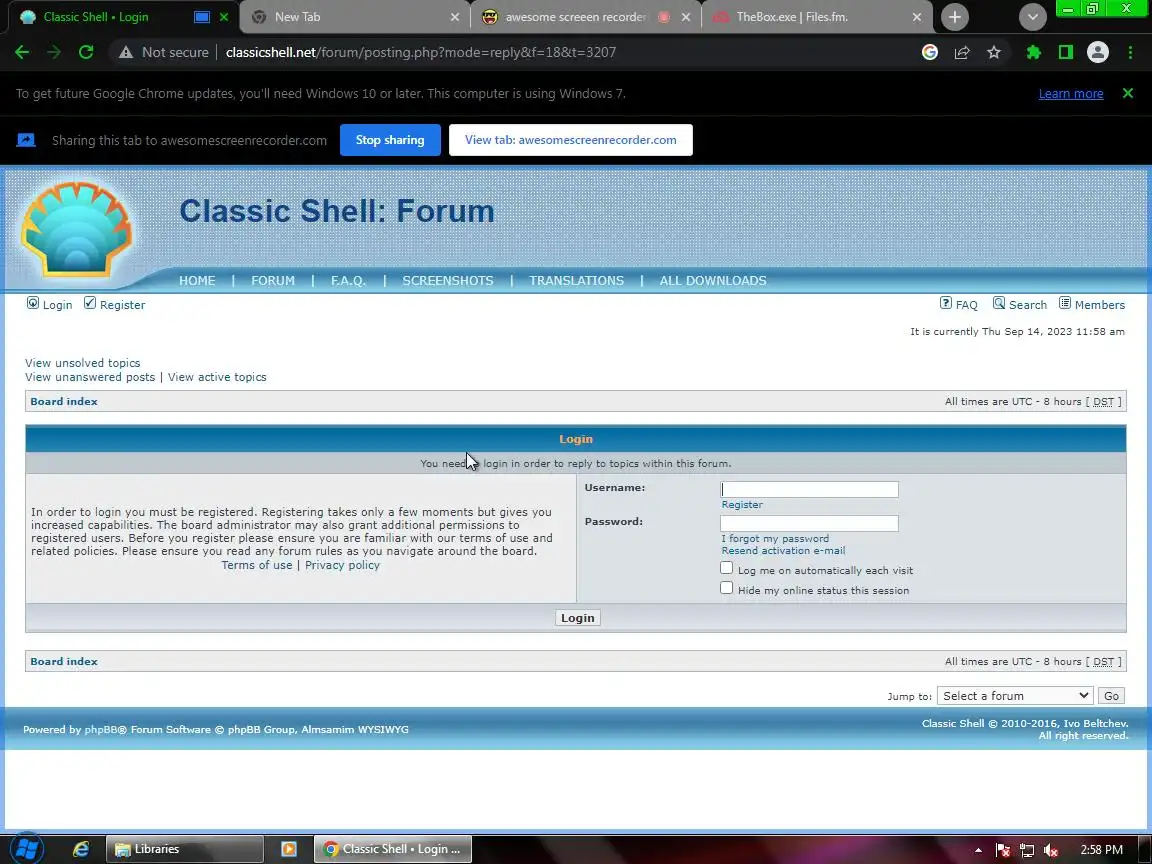Click the taskbar clock showing 2:58 PM
This screenshot has width=1152, height=864.
[1101, 849]
